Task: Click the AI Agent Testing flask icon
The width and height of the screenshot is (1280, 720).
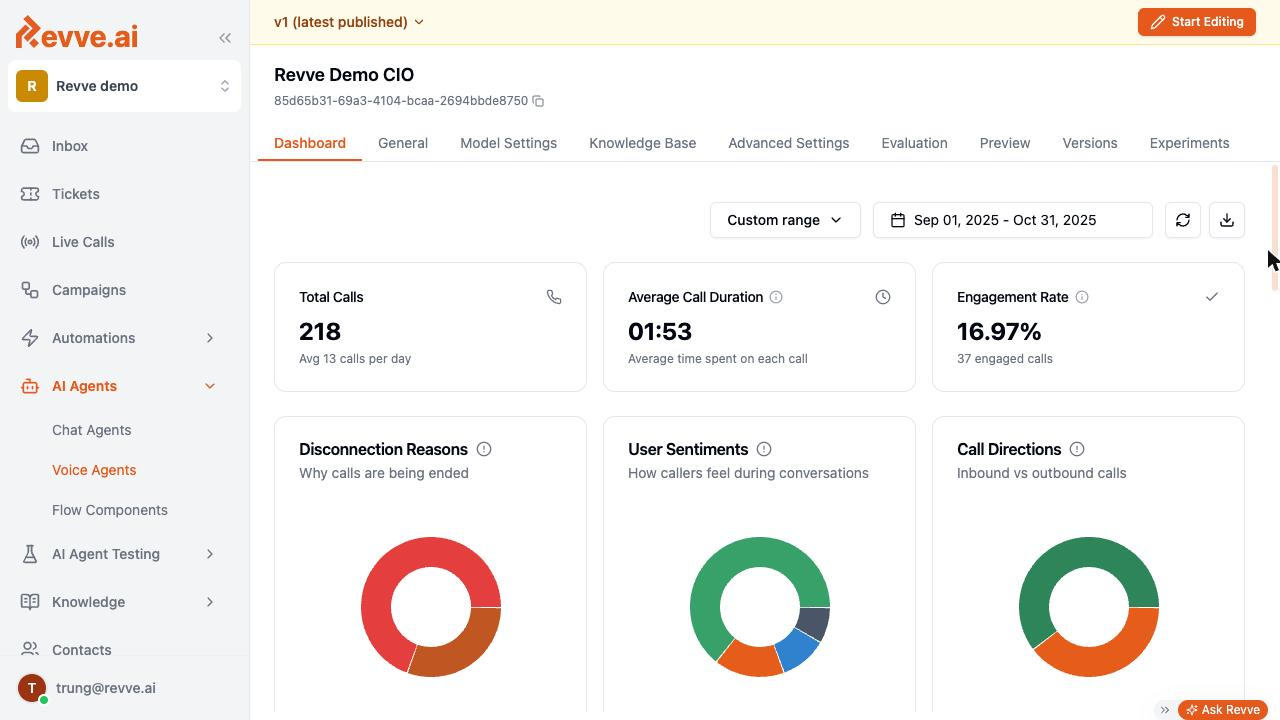Action: (x=30, y=554)
